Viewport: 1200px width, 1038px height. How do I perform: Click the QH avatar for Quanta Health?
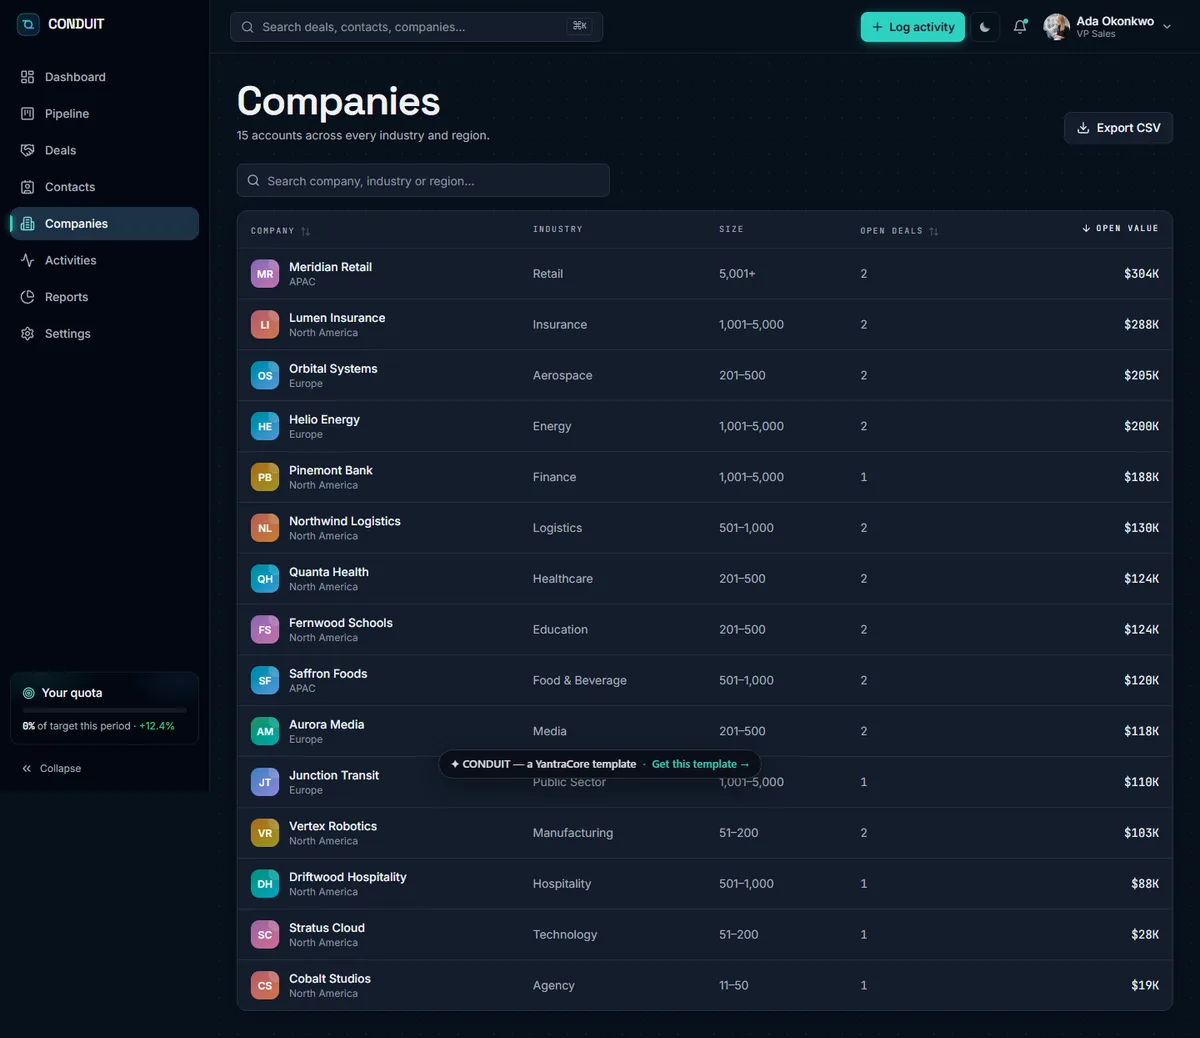pyautogui.click(x=265, y=579)
